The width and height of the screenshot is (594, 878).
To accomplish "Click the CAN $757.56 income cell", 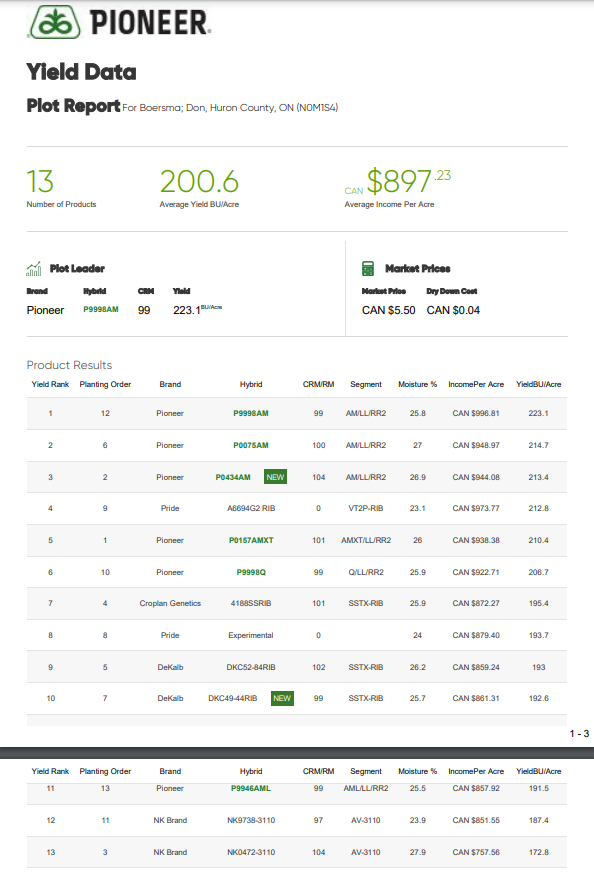I will click(x=476, y=852).
